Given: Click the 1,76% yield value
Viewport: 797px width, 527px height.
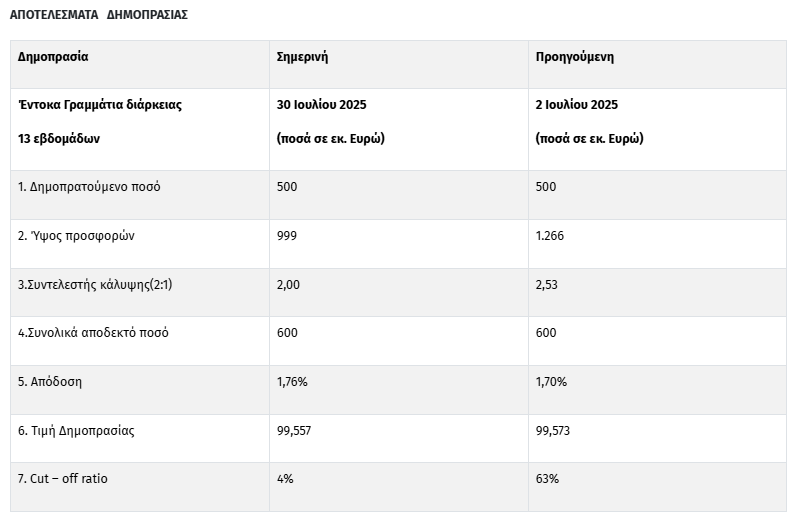Looking at the screenshot, I should (x=292, y=382).
